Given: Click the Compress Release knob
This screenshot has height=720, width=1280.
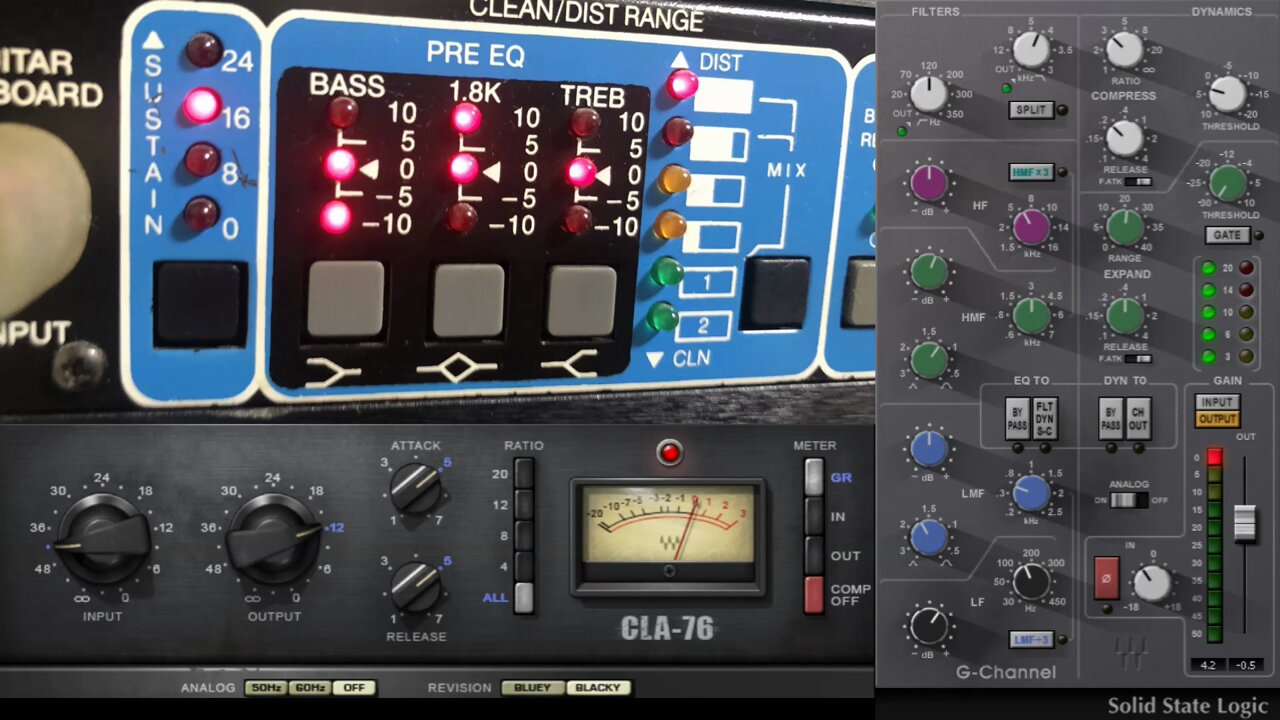Looking at the screenshot, I should [x=1125, y=139].
